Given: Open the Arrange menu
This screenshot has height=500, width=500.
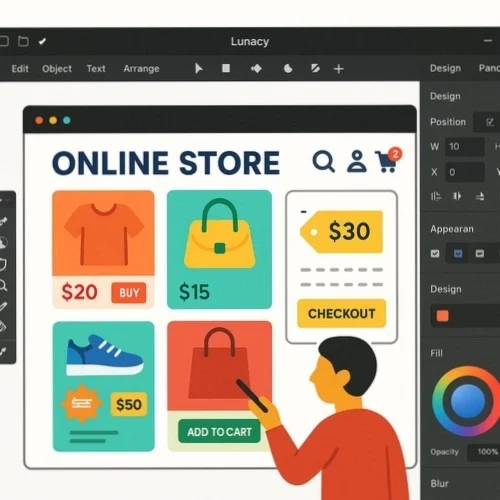Looking at the screenshot, I should click(x=141, y=69).
